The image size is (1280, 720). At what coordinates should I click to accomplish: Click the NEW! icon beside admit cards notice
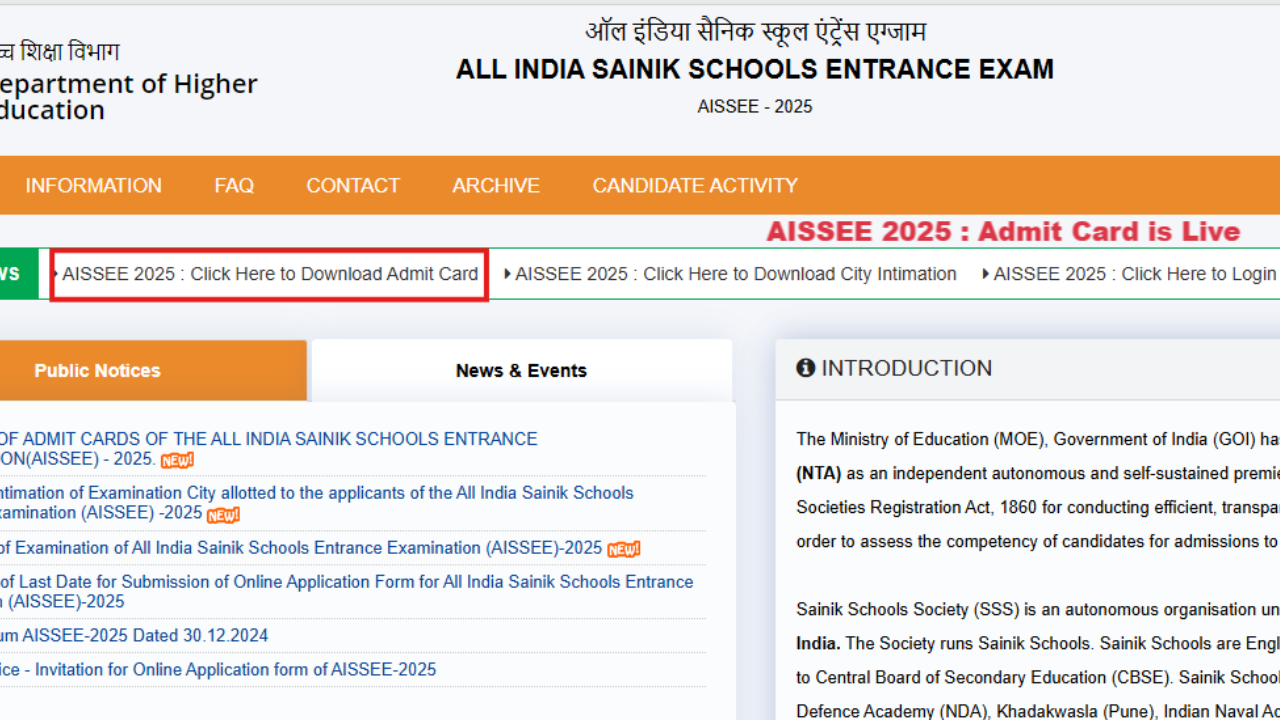pos(176,460)
